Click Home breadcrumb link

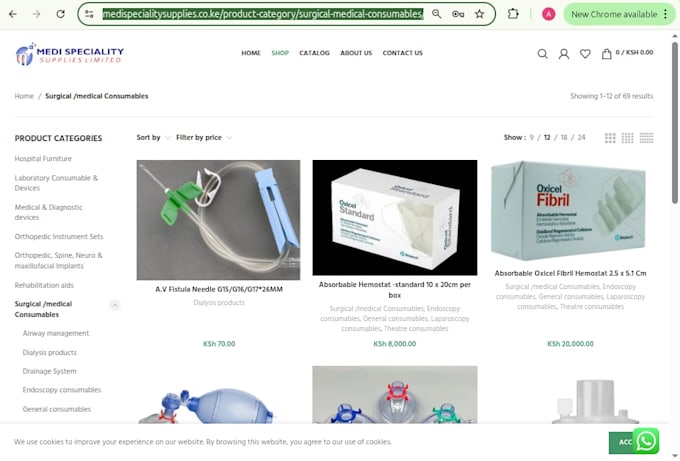(x=24, y=96)
